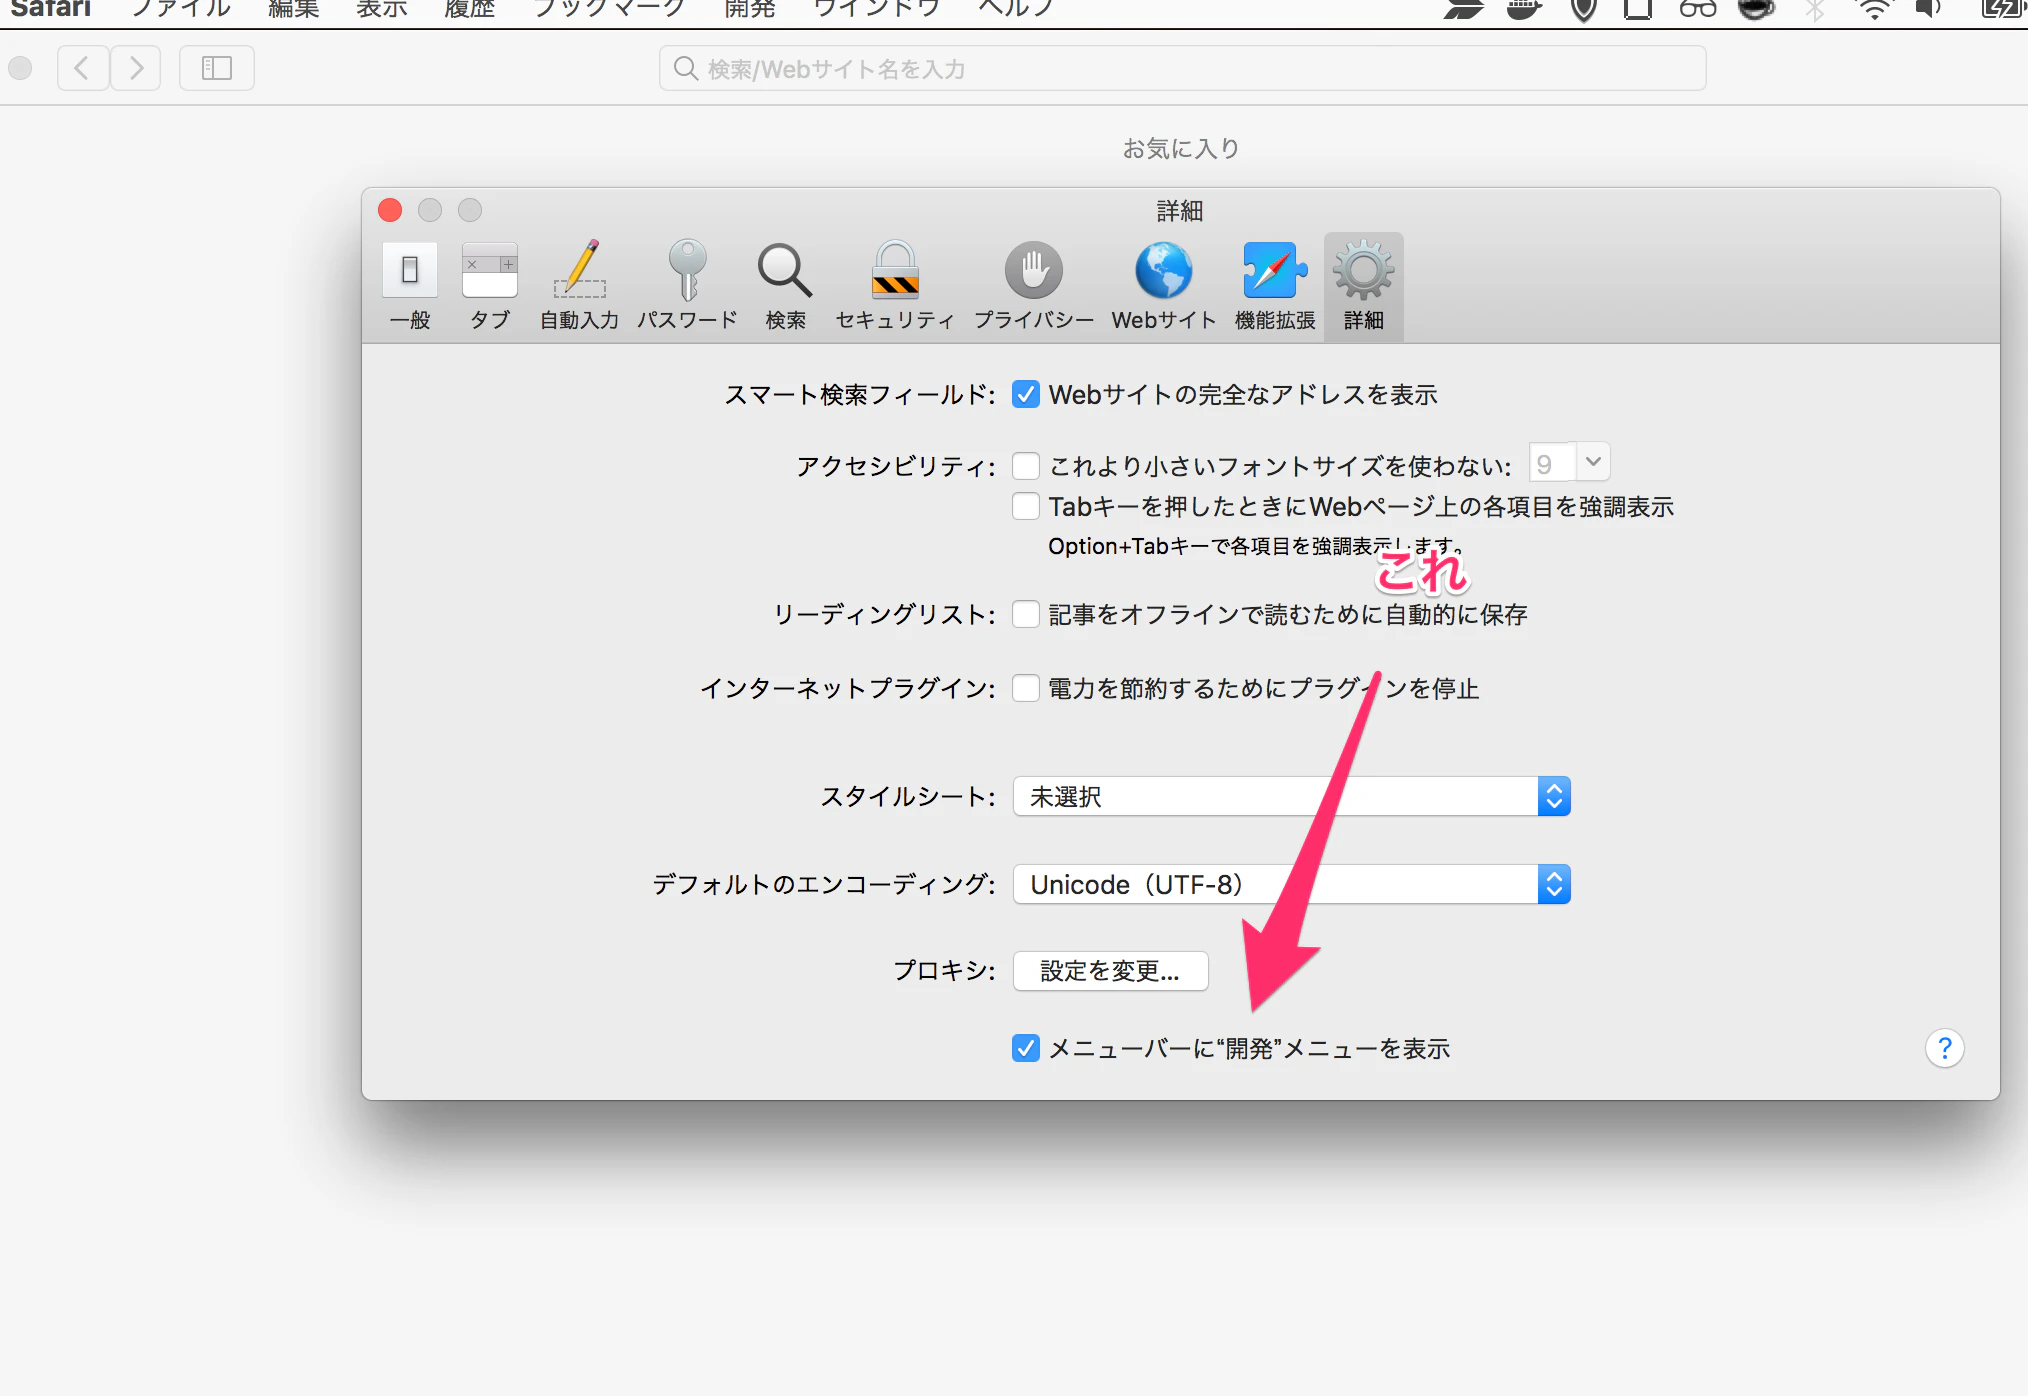Close the preferences window with red button
Image resolution: width=2028 pixels, height=1396 pixels.
(390, 210)
